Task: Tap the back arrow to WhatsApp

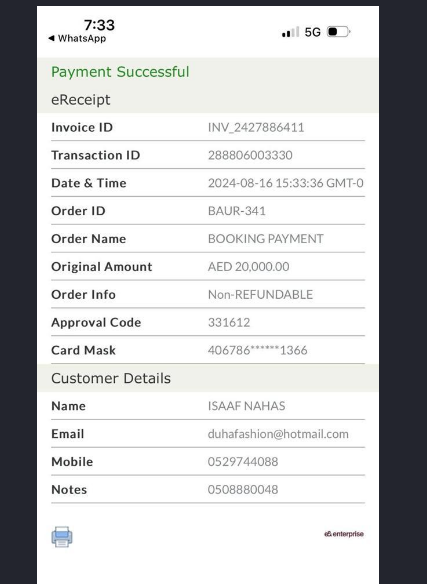Action: 51,38
